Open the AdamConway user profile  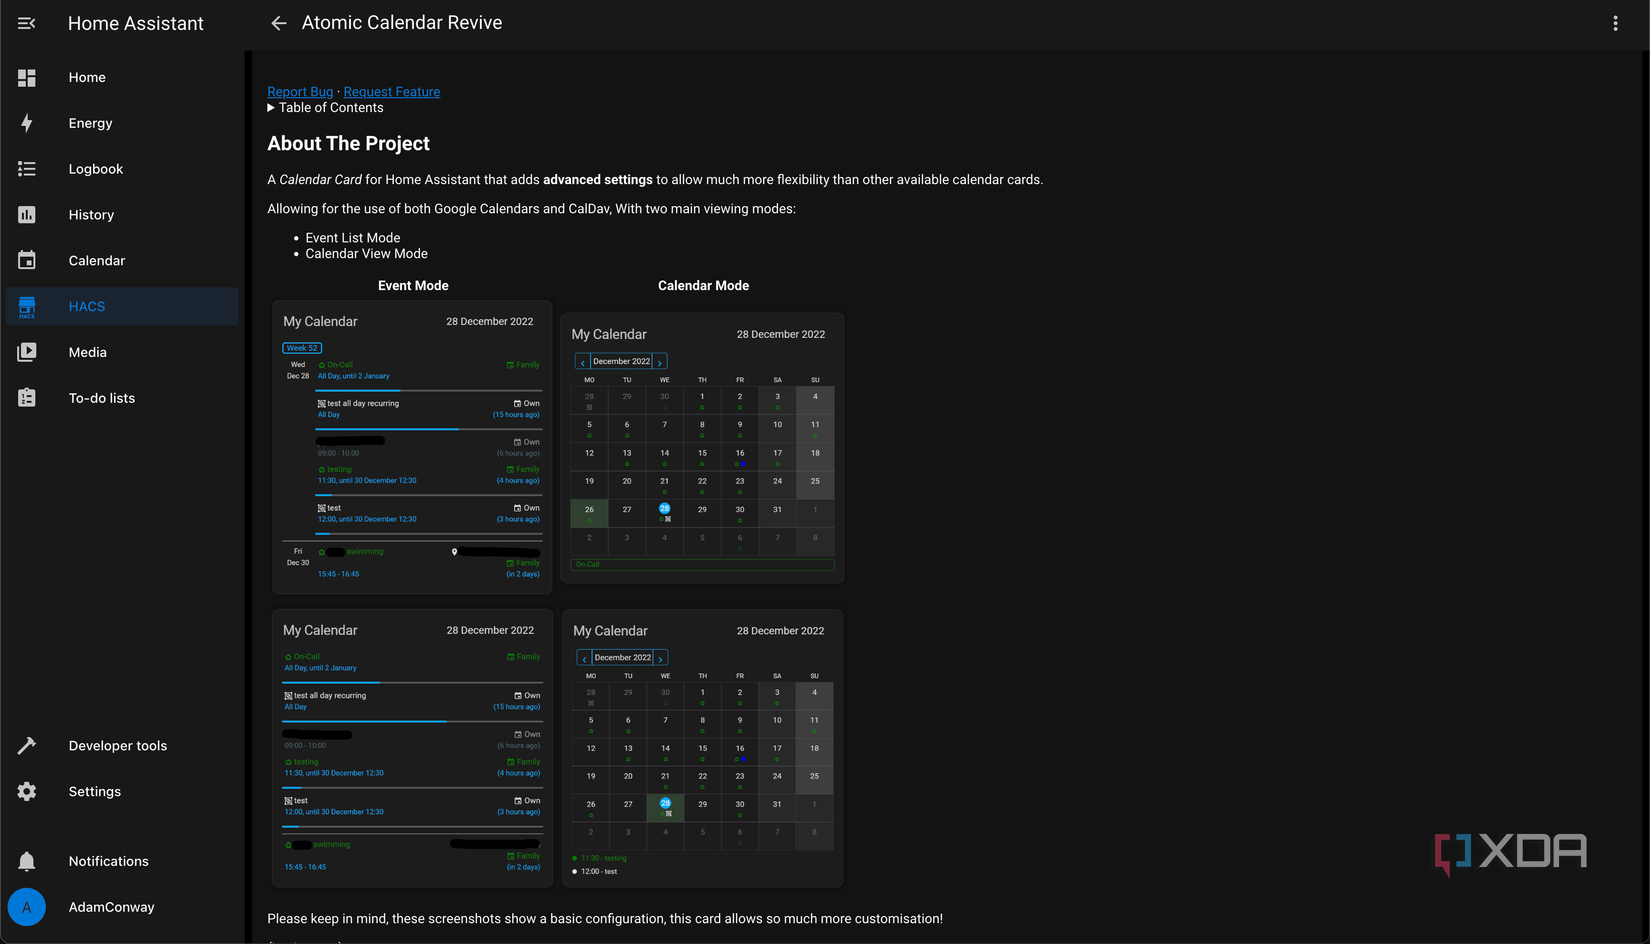111,907
